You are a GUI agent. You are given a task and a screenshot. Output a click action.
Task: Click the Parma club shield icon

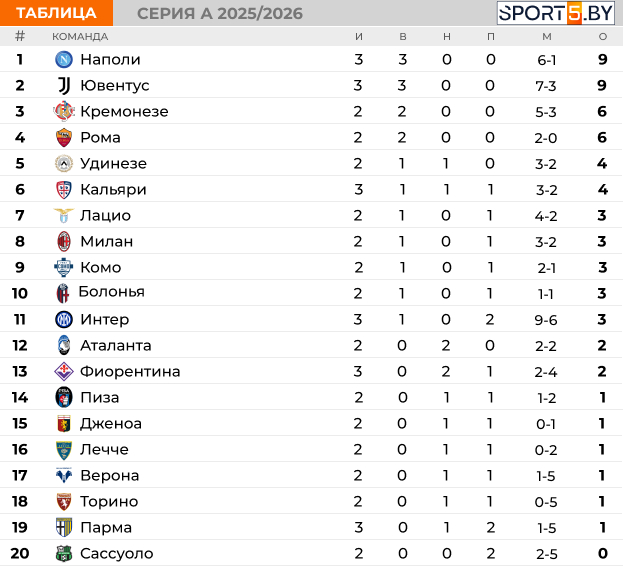coord(64,527)
